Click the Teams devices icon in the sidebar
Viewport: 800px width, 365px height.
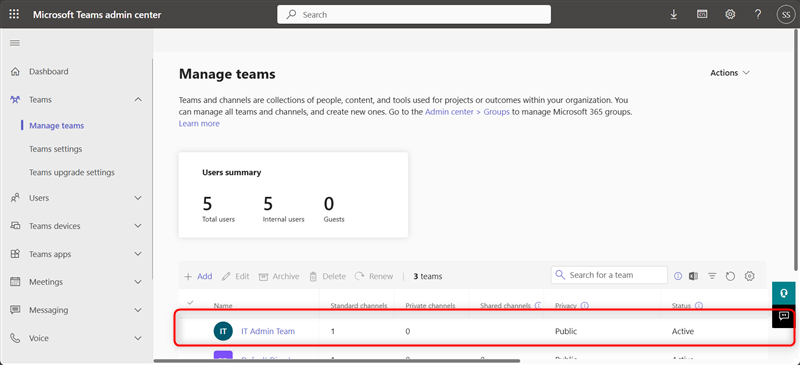pos(15,226)
